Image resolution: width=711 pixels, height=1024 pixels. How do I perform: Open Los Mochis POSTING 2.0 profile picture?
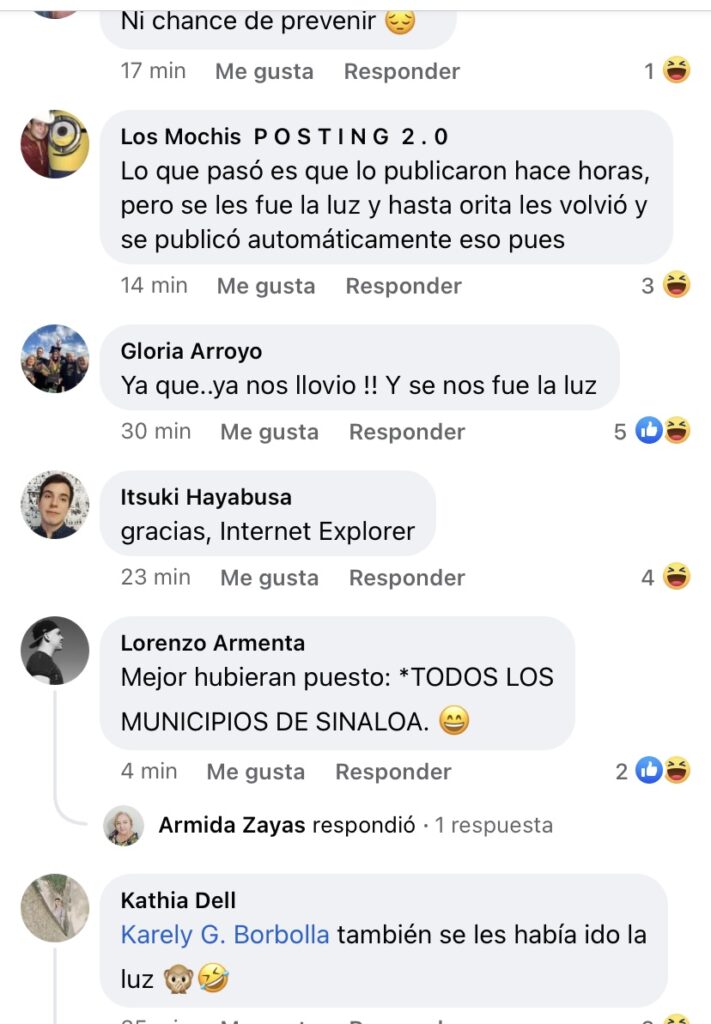(55, 144)
